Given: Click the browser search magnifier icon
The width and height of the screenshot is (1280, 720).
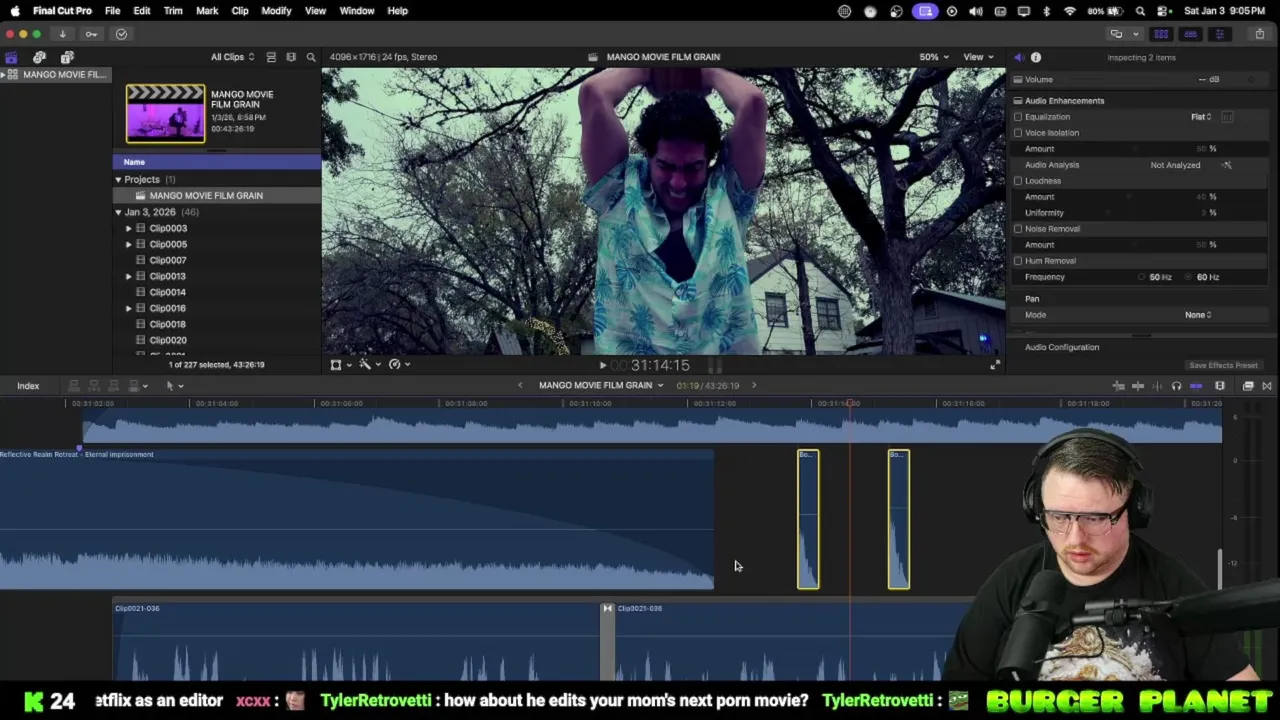Looking at the screenshot, I should pyautogui.click(x=311, y=57).
